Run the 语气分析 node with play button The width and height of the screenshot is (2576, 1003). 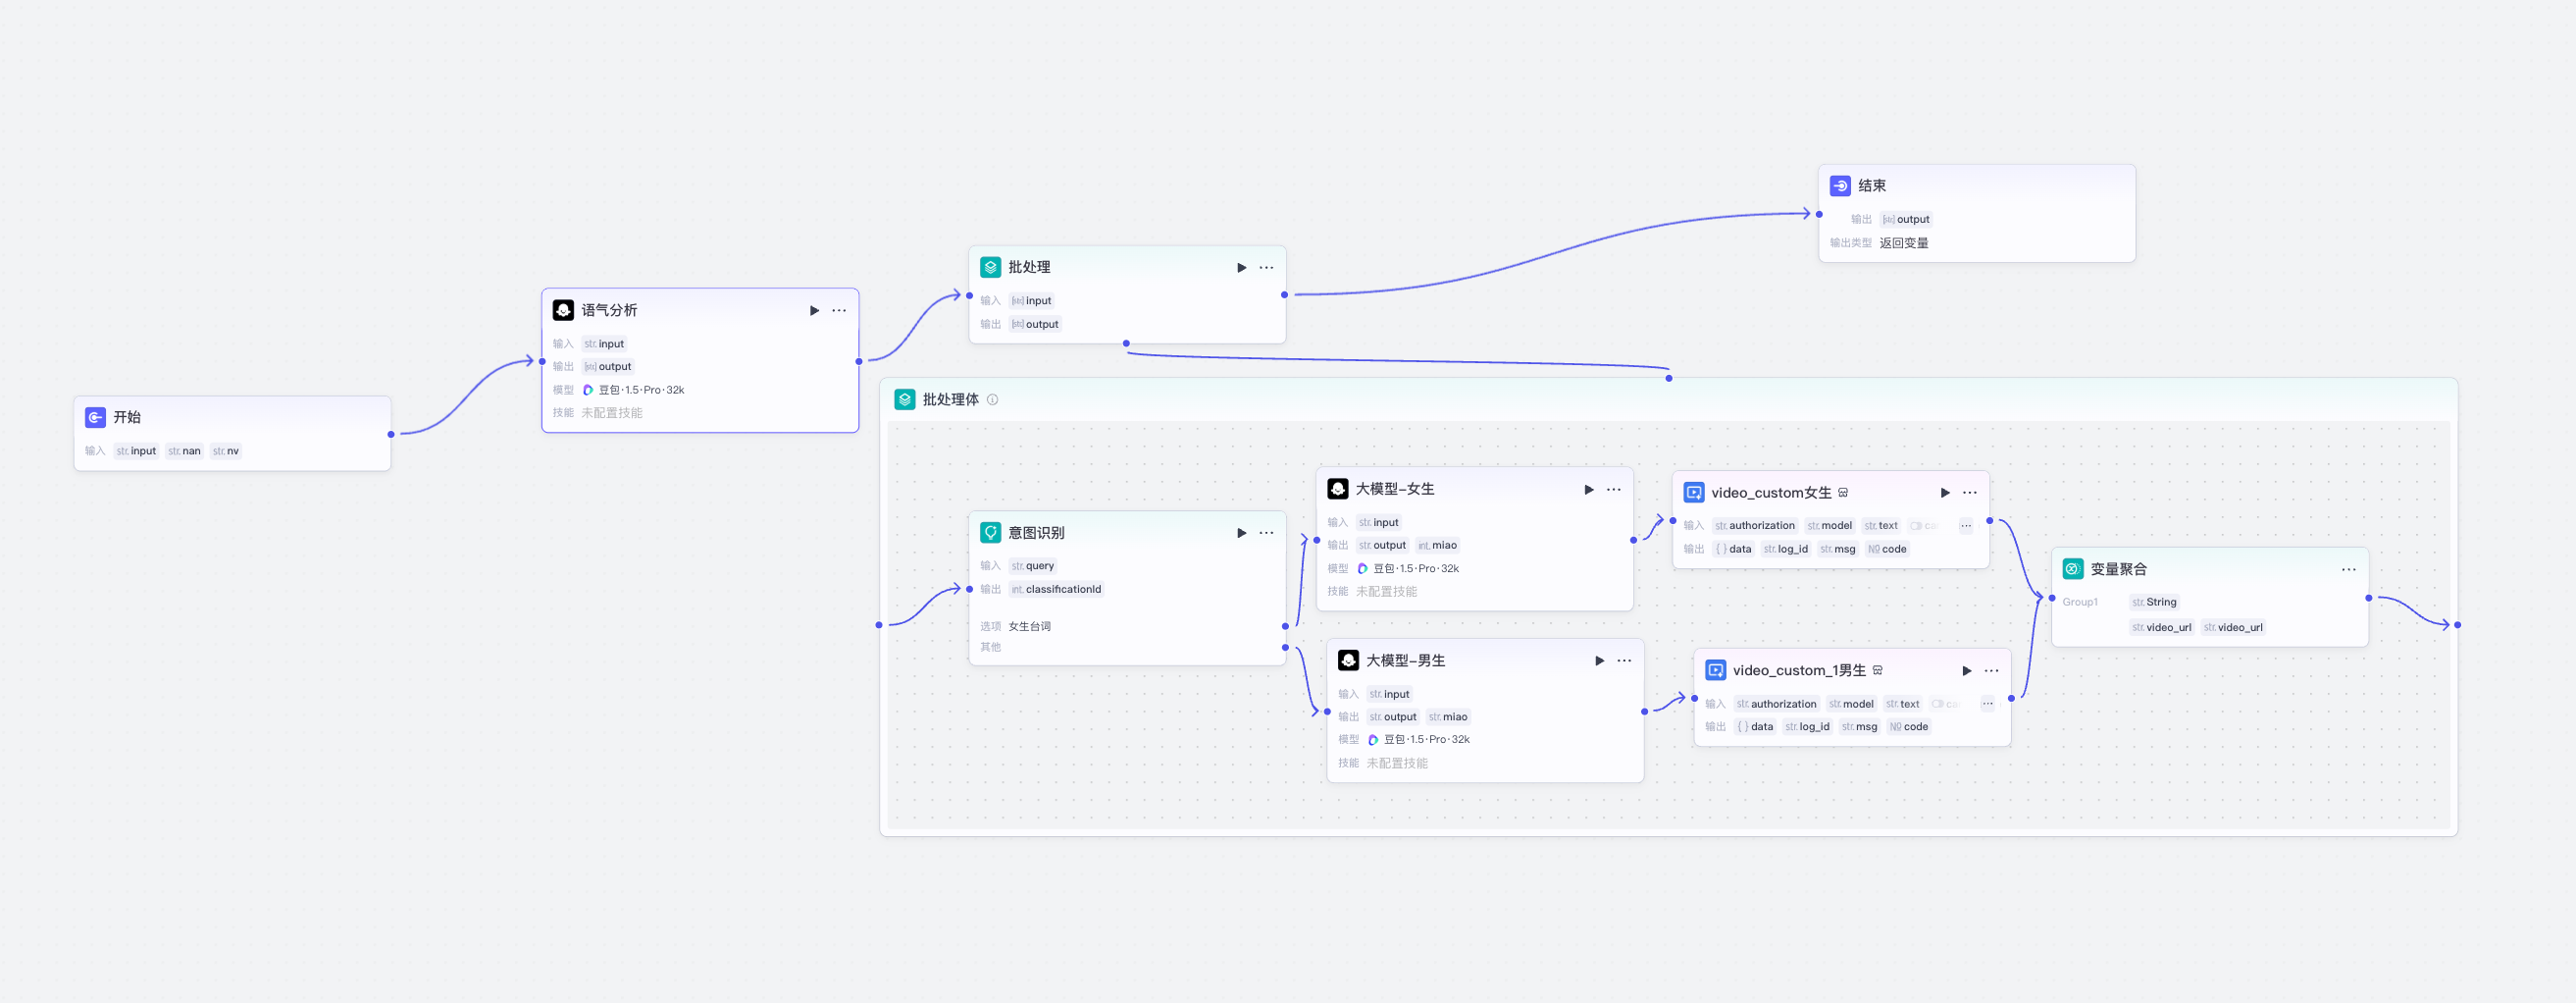pyautogui.click(x=814, y=311)
